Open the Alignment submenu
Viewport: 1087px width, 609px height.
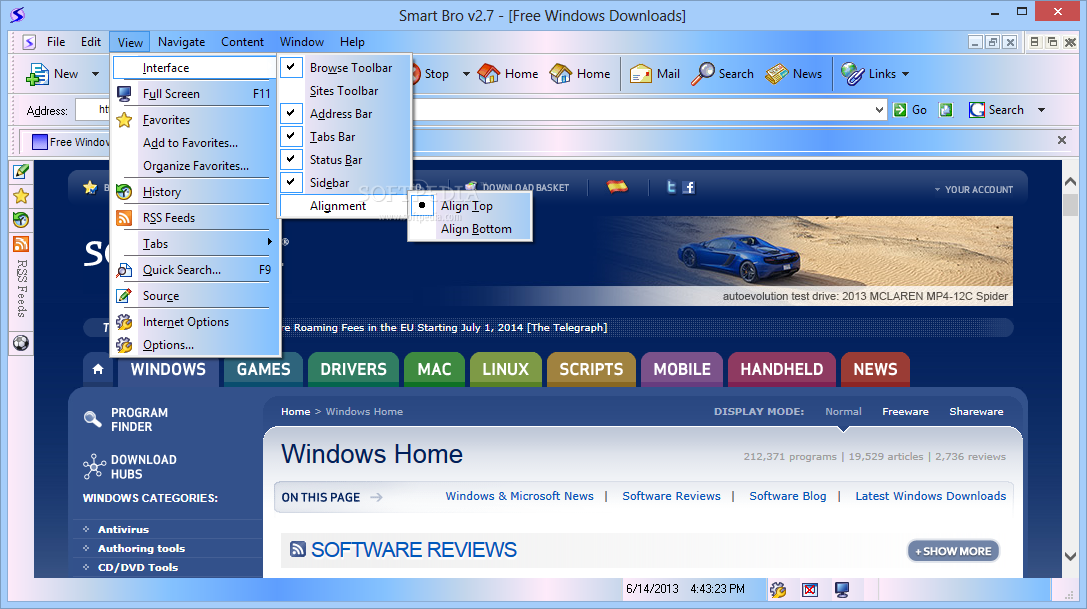(x=346, y=205)
